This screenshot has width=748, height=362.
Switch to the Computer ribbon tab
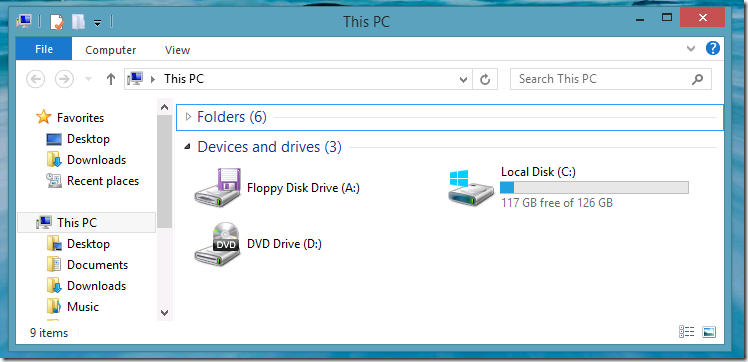click(x=111, y=50)
